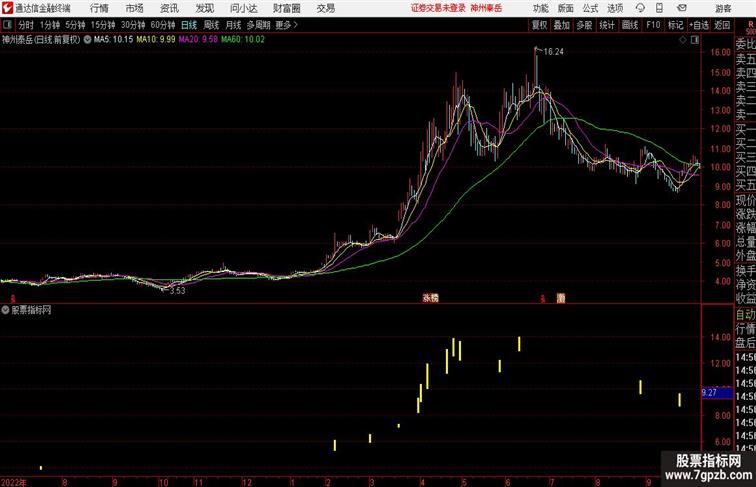Click the 涨榜 marker on the chart

pyautogui.click(x=431, y=298)
